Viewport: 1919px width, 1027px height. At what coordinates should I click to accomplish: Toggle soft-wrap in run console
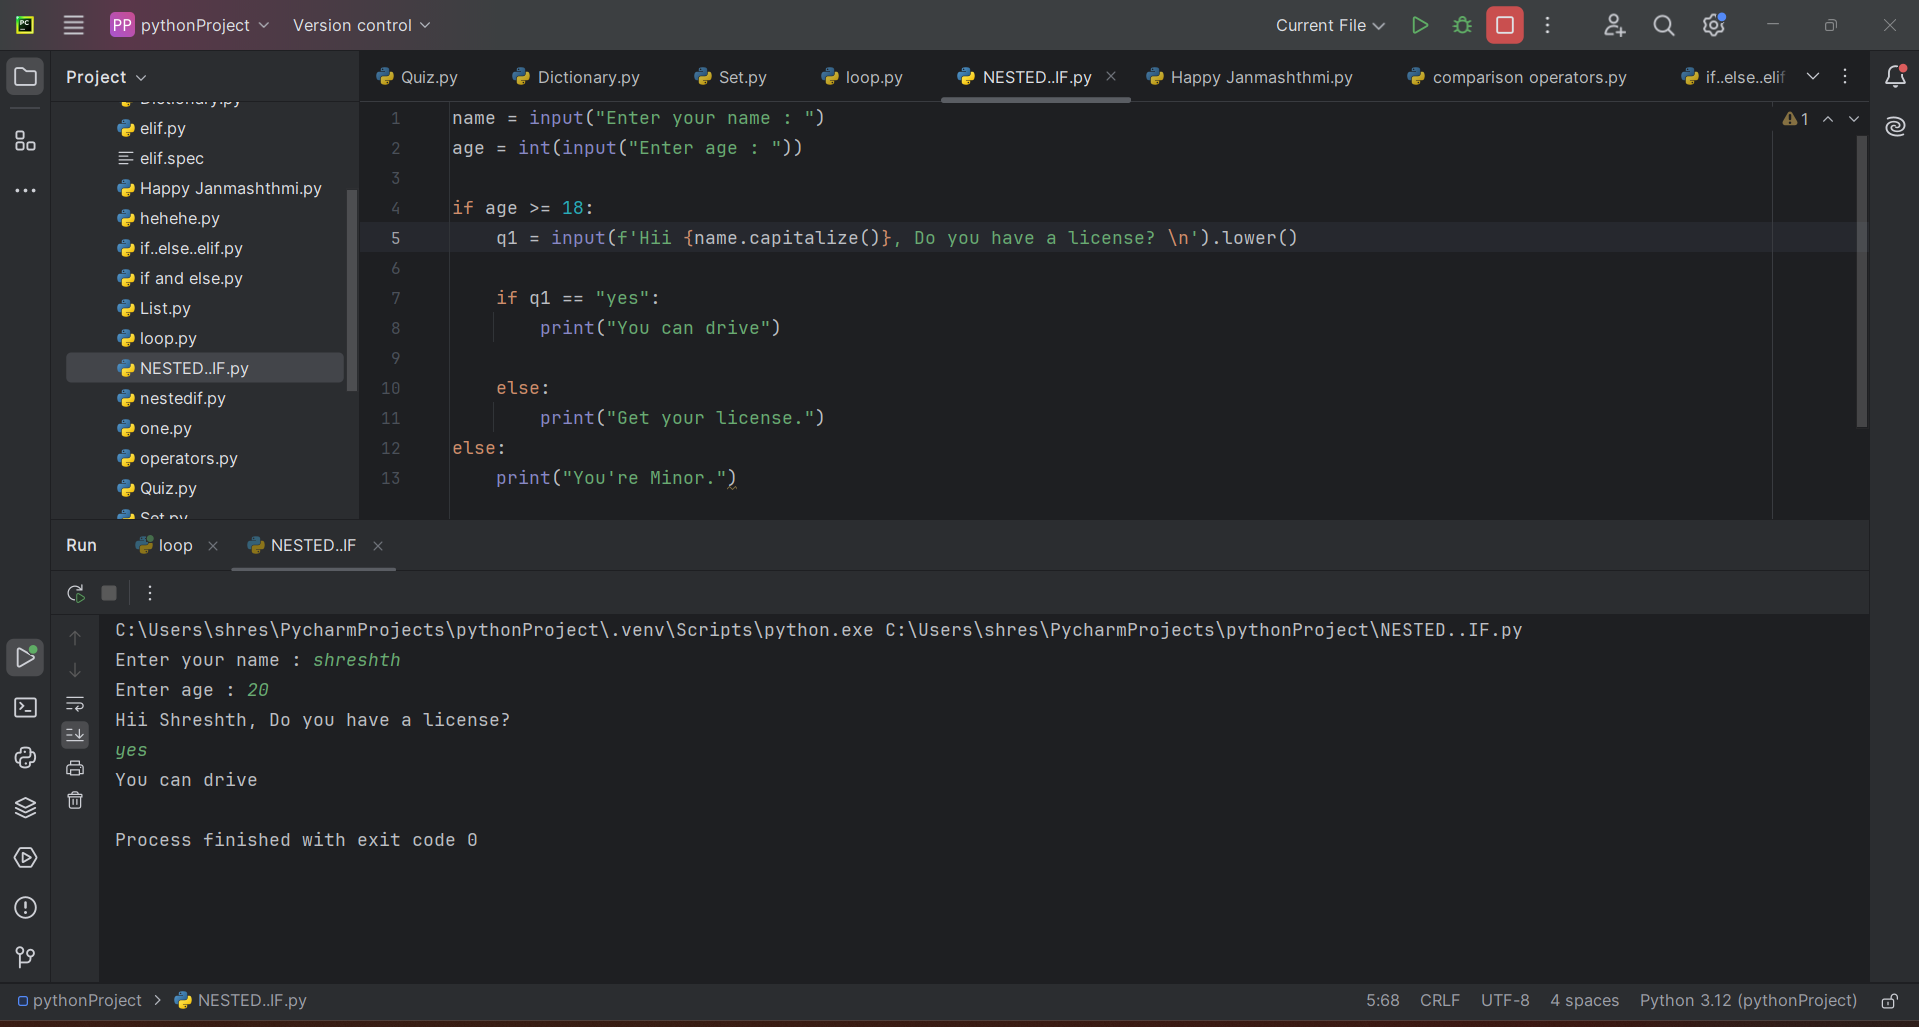(75, 703)
